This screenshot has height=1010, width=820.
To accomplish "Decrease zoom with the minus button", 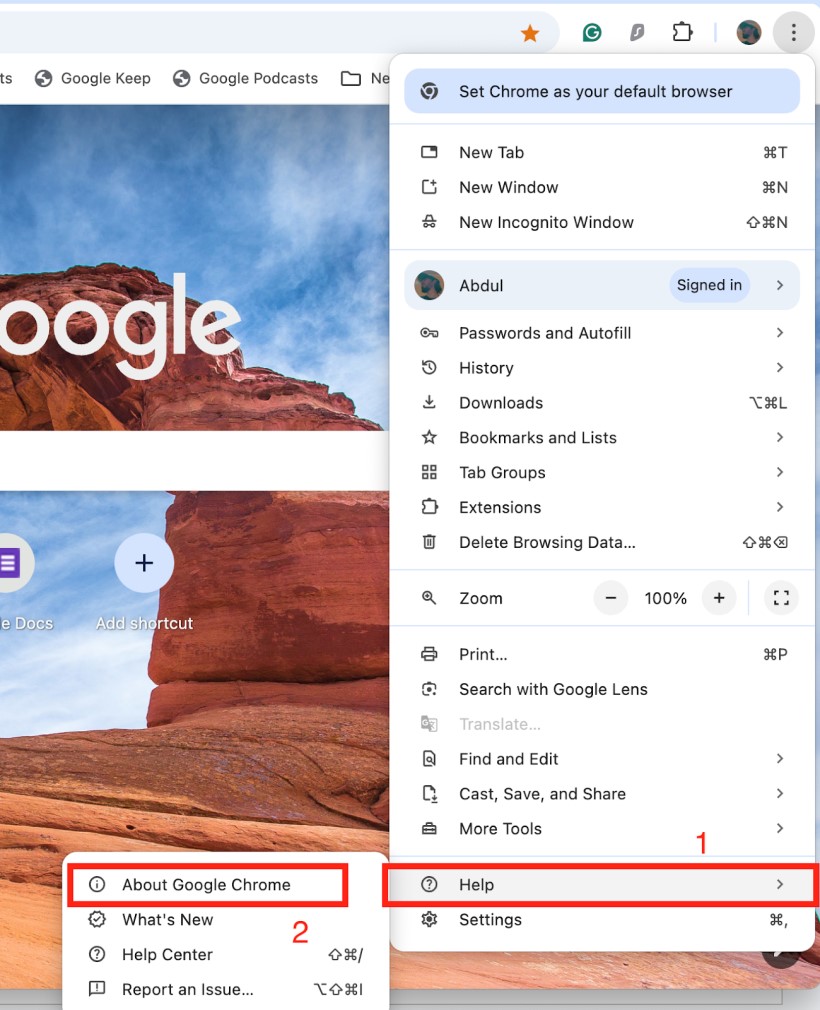I will (611, 598).
